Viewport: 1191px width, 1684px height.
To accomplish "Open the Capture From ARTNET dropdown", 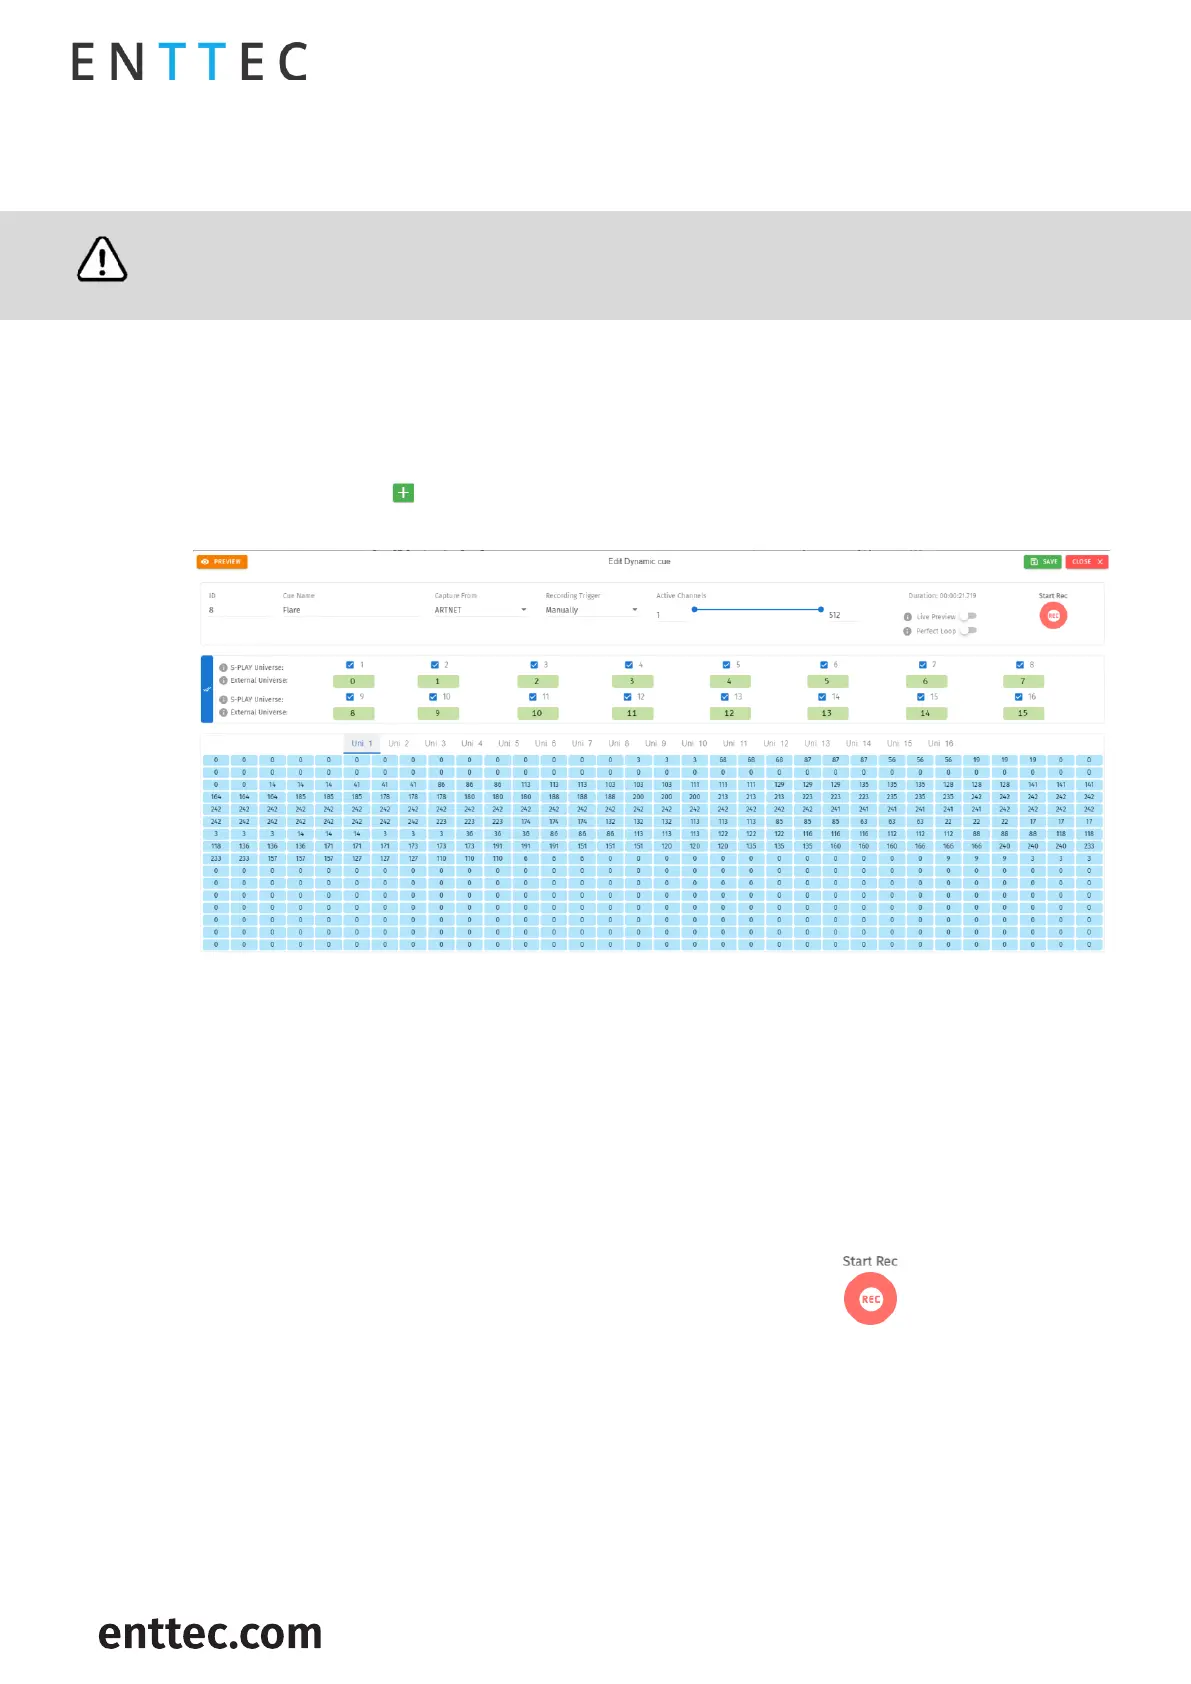I will [480, 610].
